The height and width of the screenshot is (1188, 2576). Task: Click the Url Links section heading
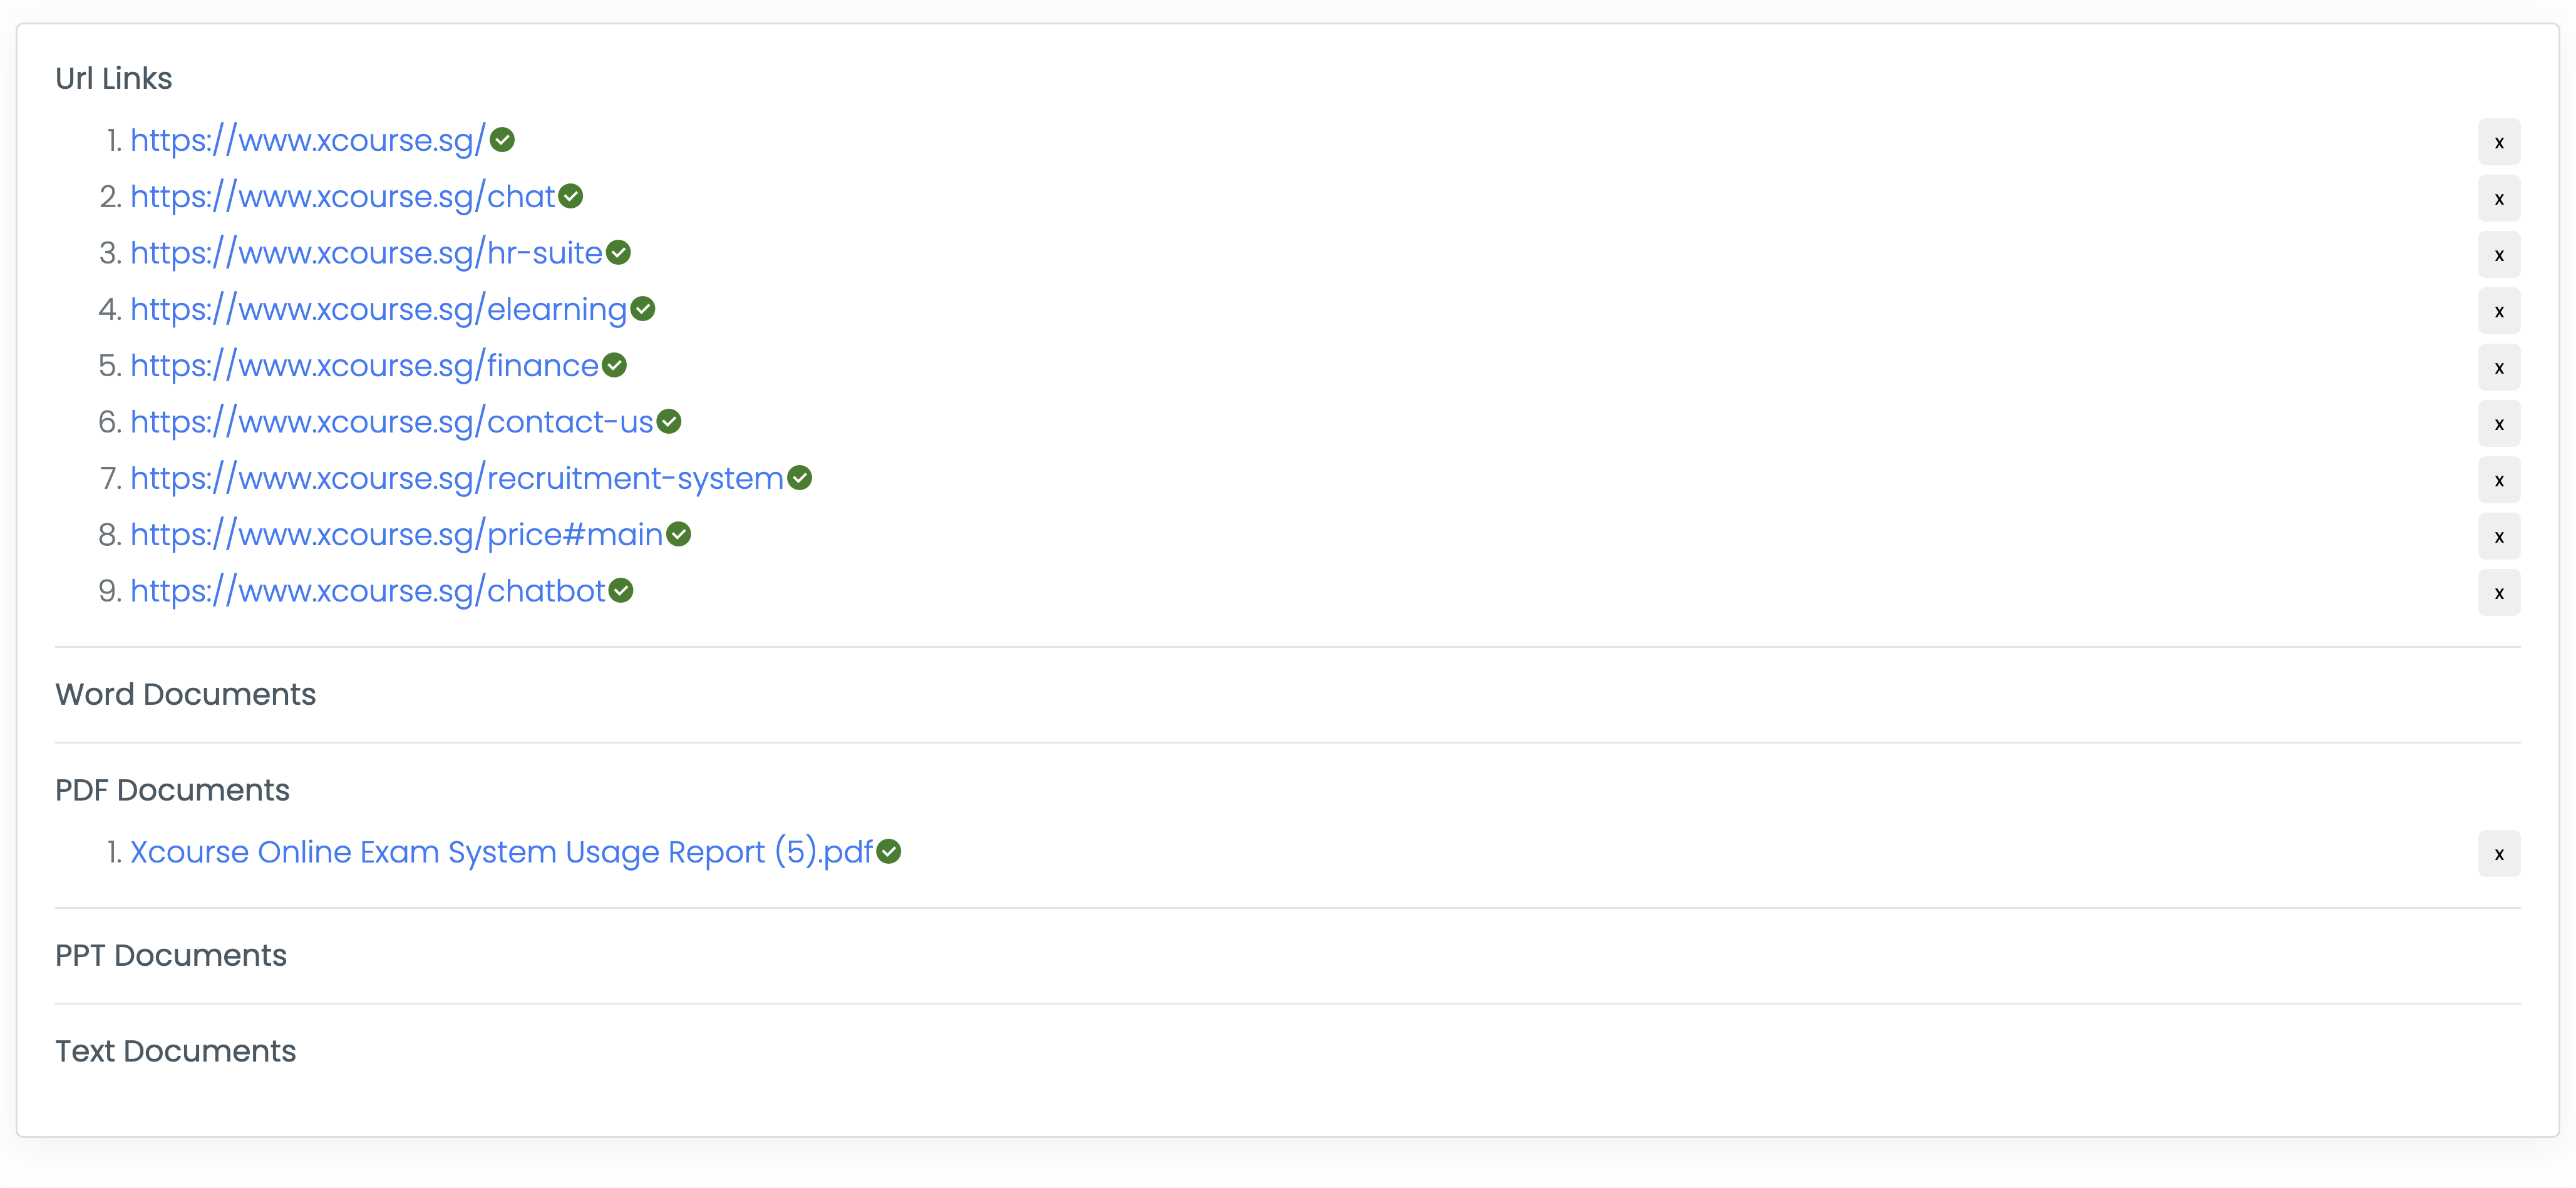coord(113,79)
